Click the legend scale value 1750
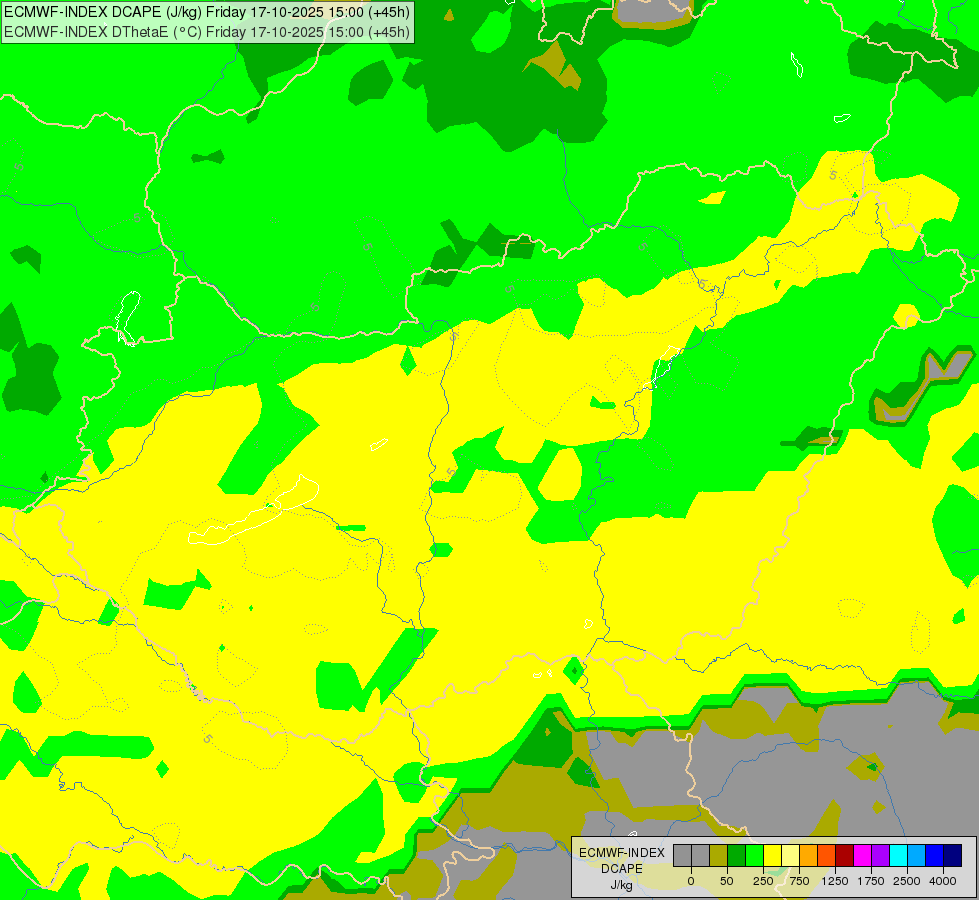 [x=871, y=881]
